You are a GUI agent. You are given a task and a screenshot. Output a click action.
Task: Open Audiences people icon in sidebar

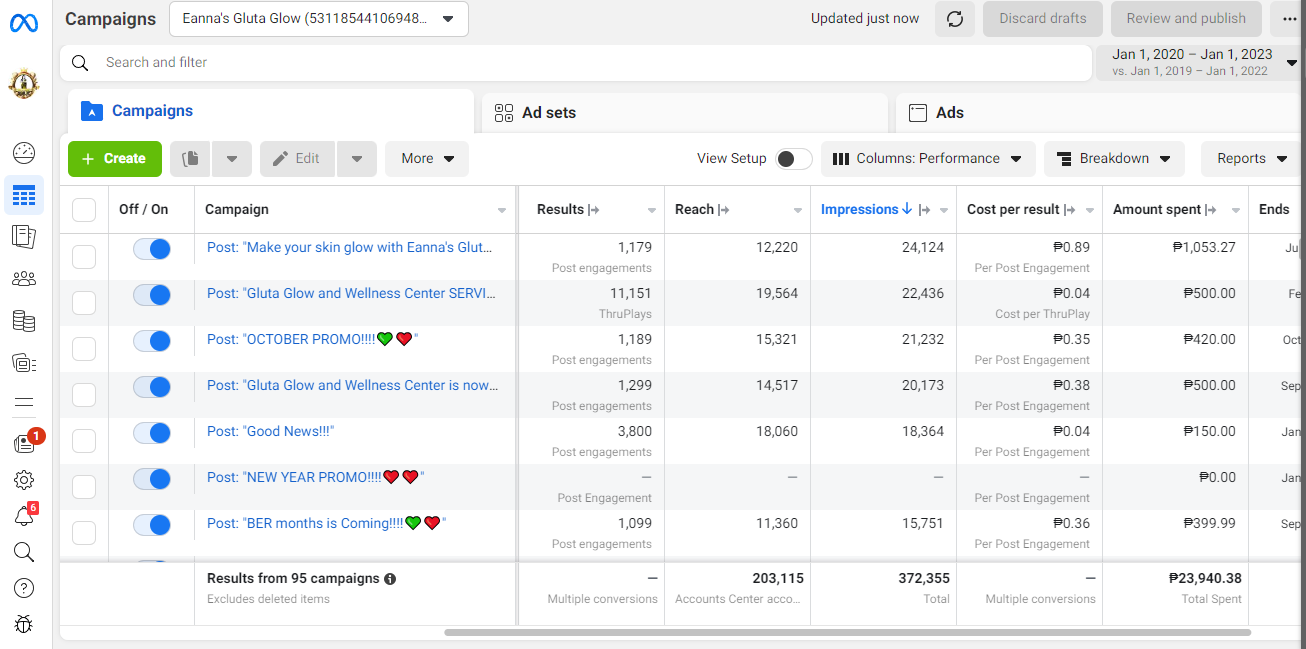tap(24, 279)
